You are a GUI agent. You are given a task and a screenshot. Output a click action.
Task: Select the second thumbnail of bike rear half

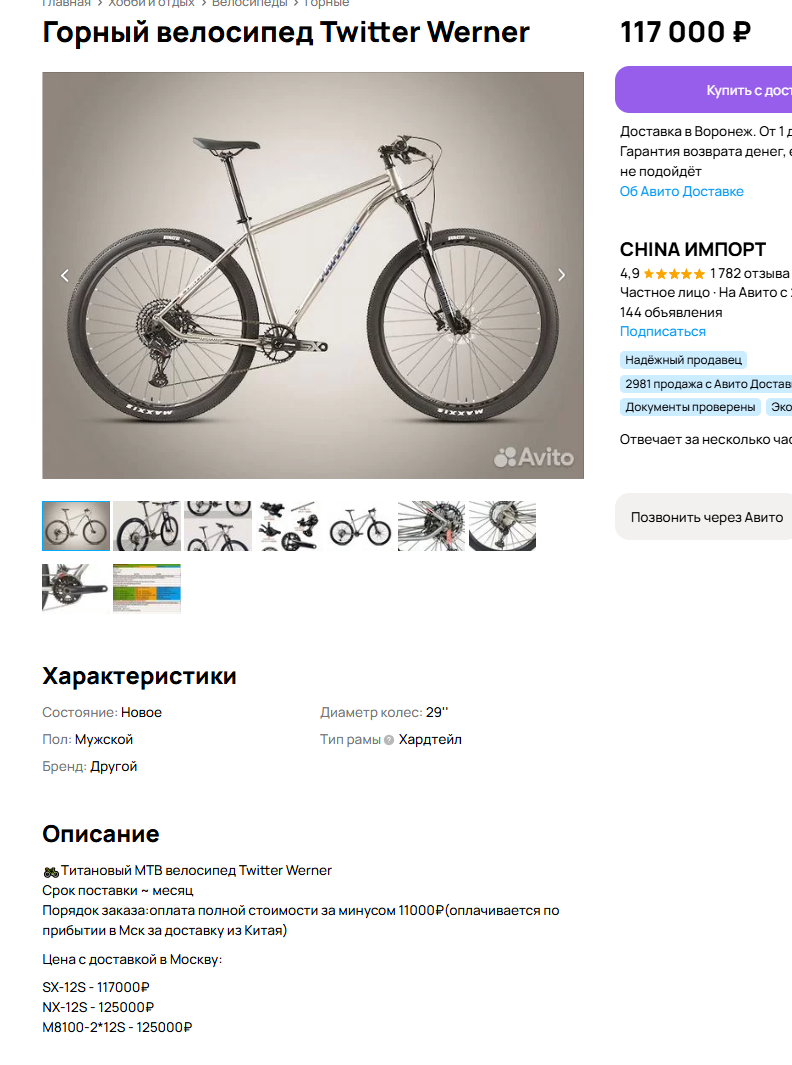click(147, 526)
